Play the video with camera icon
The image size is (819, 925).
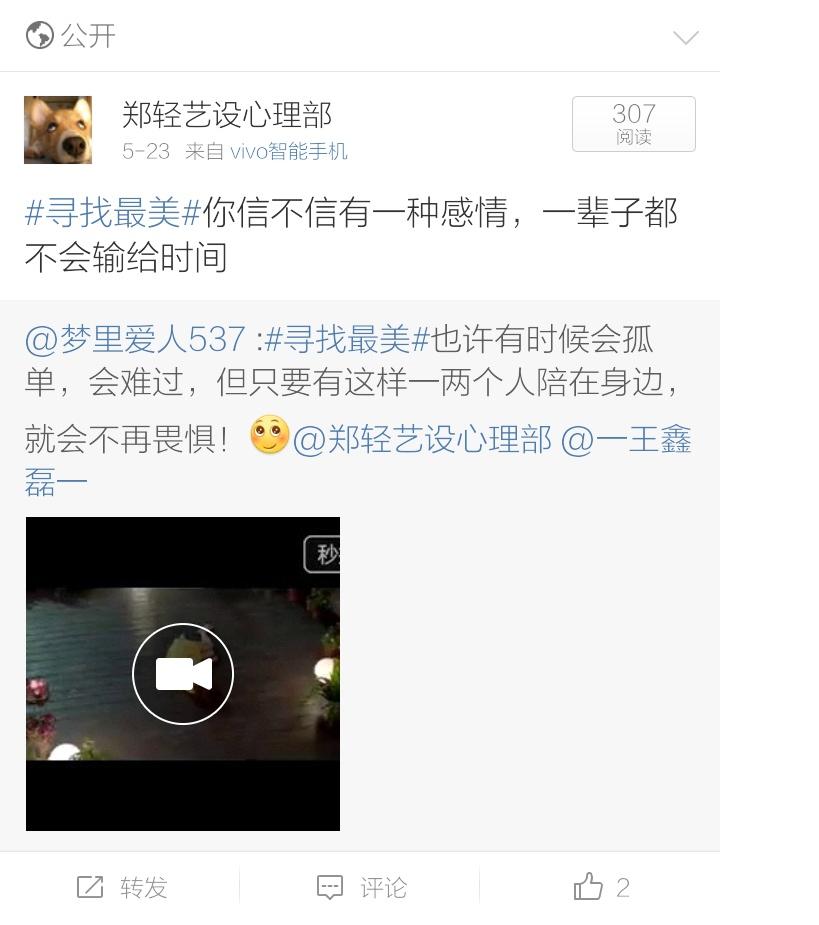pos(183,674)
